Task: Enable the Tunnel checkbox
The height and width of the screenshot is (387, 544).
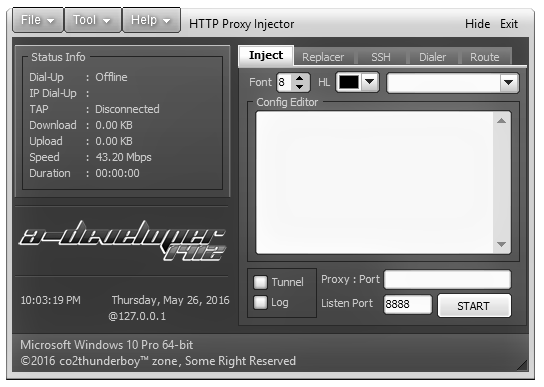Action: pyautogui.click(x=260, y=282)
